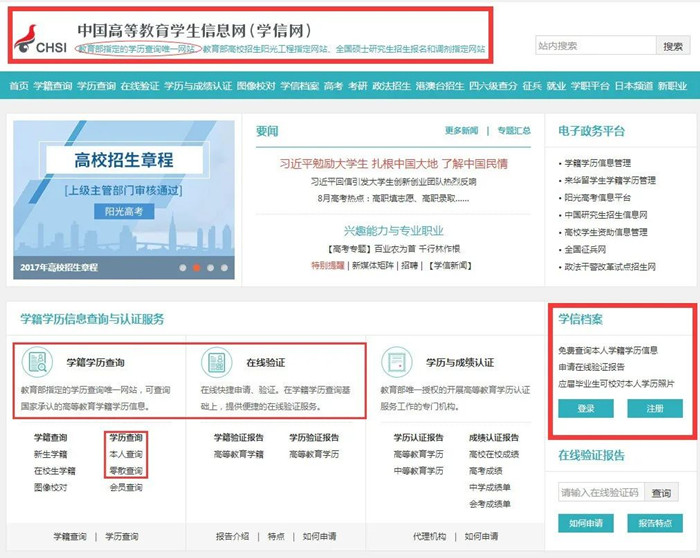The image size is (700, 558).
Task: Open 在校生学籍 link
Action: coord(55,471)
